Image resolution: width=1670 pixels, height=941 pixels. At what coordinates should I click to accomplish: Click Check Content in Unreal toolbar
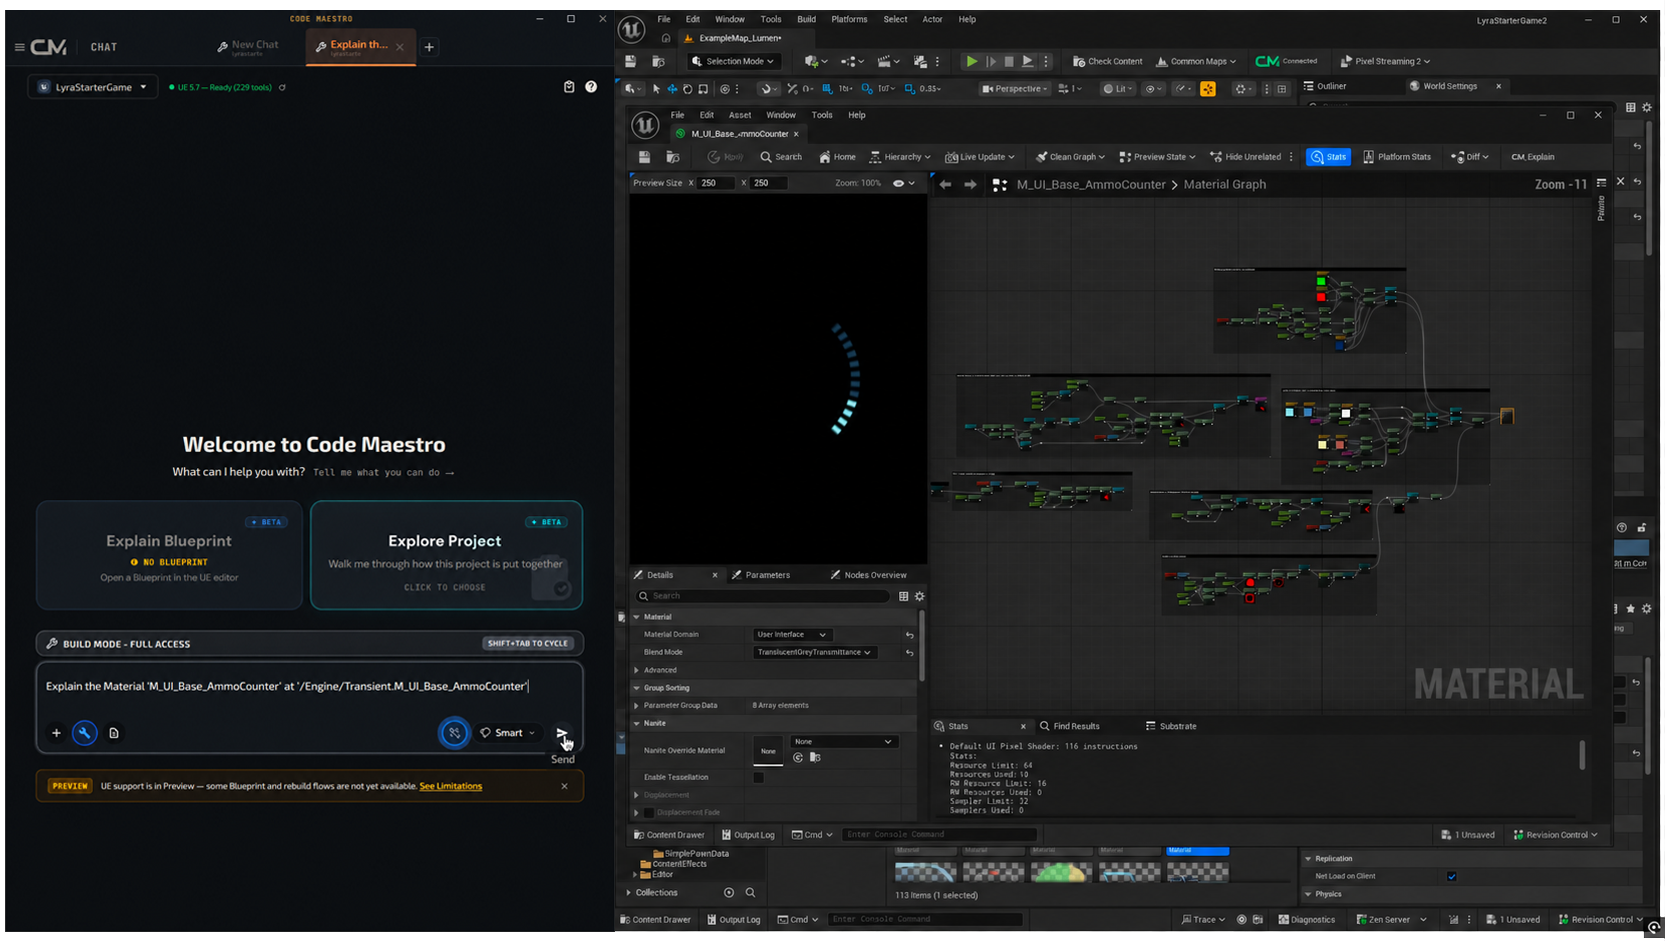click(1107, 61)
